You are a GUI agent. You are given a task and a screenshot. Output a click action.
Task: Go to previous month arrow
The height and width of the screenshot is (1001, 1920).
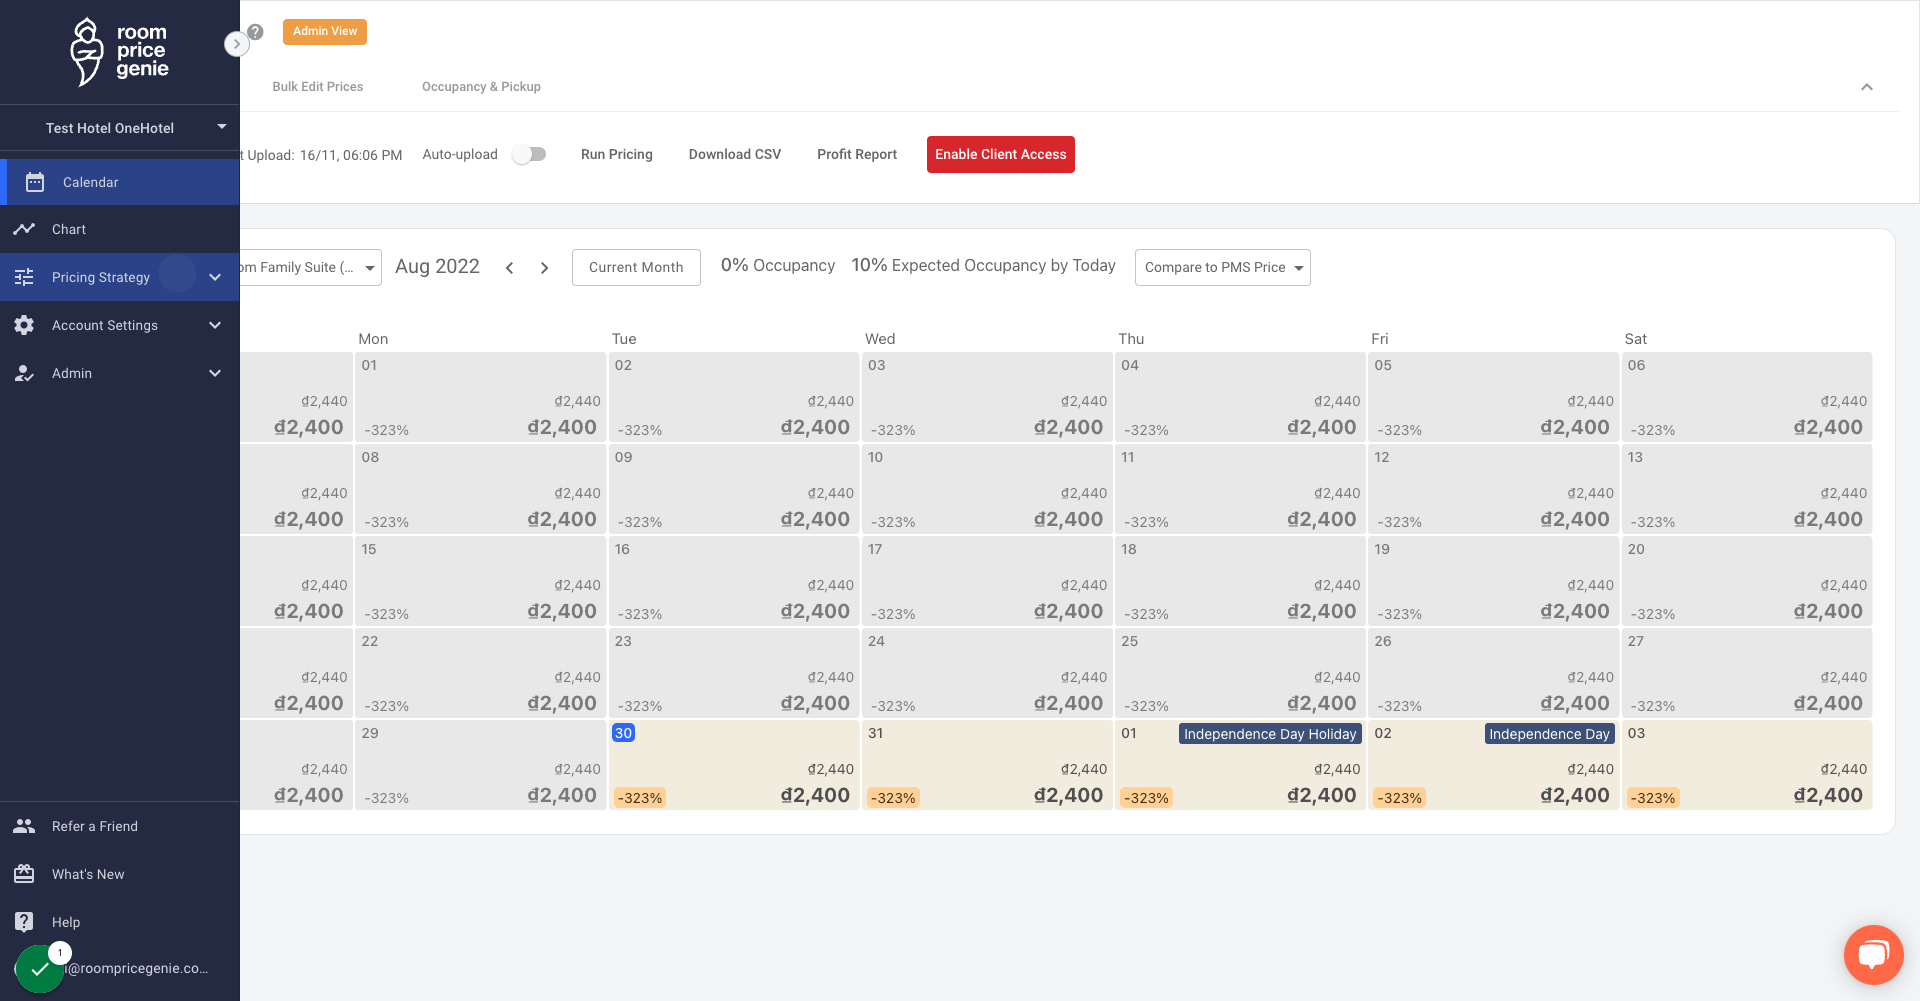pos(510,268)
